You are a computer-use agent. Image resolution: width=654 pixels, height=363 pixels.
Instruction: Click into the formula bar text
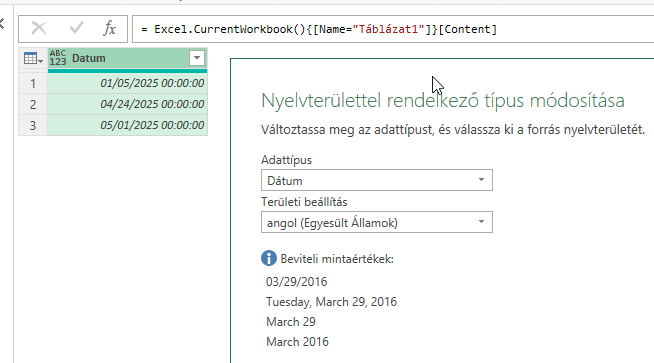point(319,29)
